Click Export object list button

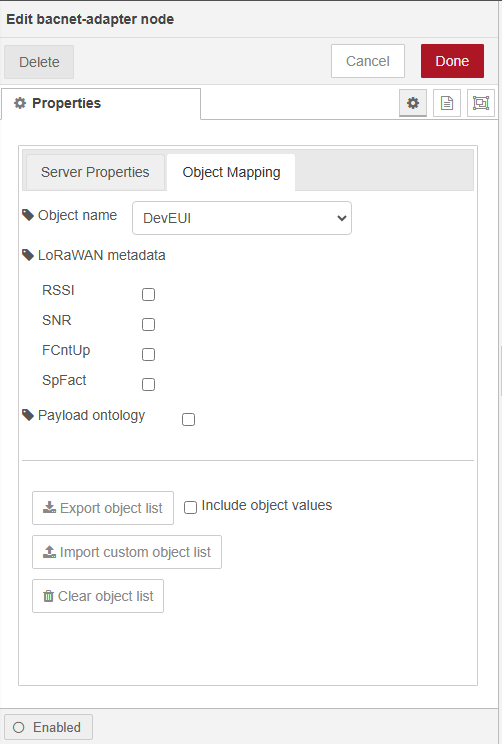click(103, 508)
